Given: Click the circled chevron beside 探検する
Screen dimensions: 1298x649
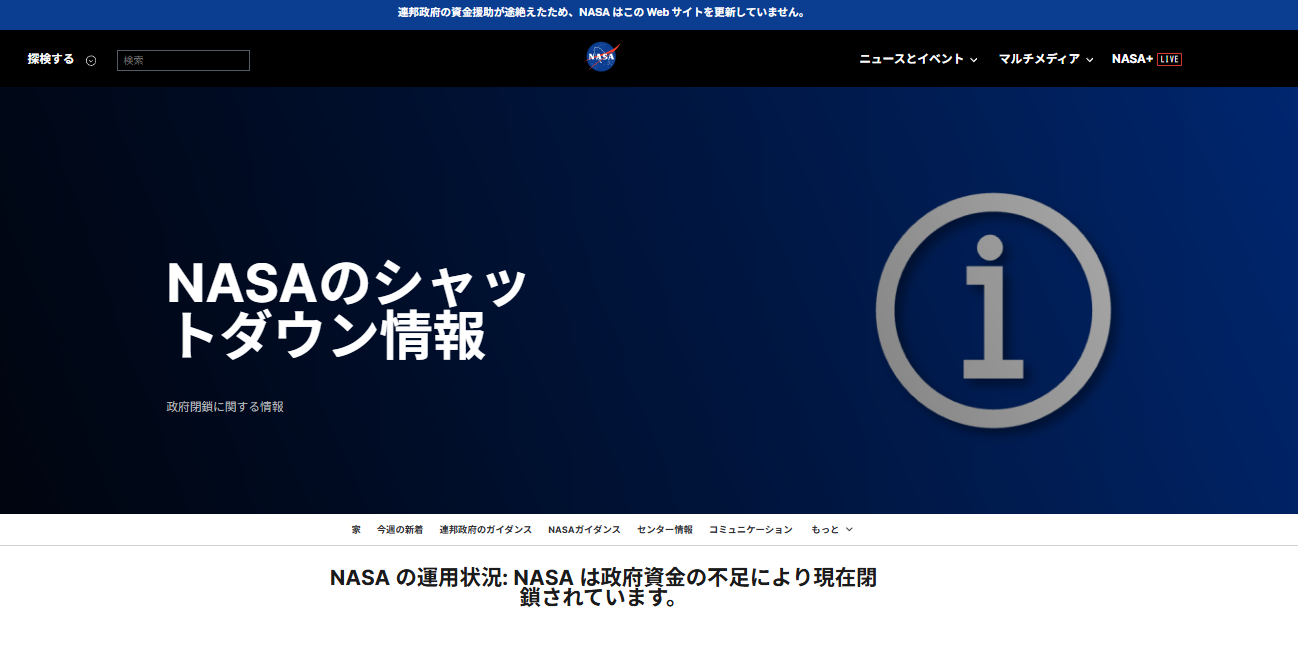Looking at the screenshot, I should tap(91, 60).
